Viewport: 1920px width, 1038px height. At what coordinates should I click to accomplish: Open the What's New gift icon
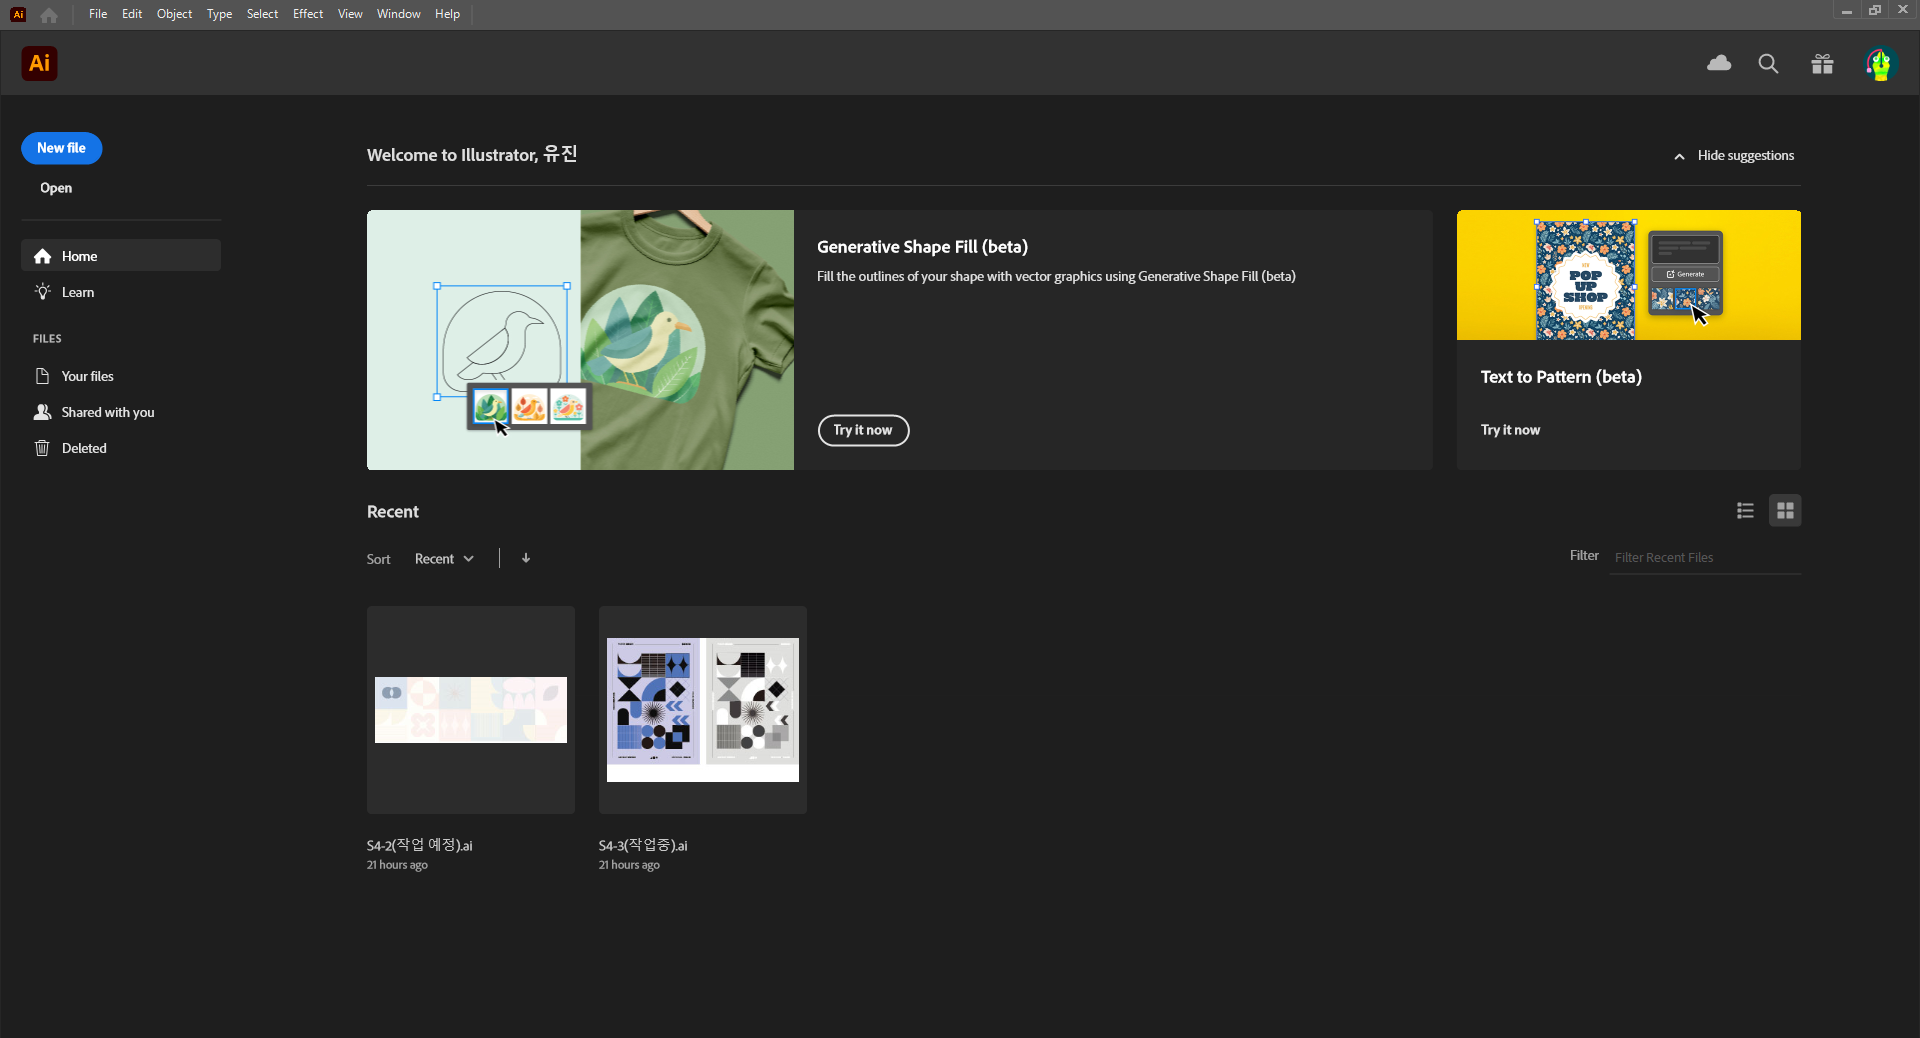(1822, 64)
